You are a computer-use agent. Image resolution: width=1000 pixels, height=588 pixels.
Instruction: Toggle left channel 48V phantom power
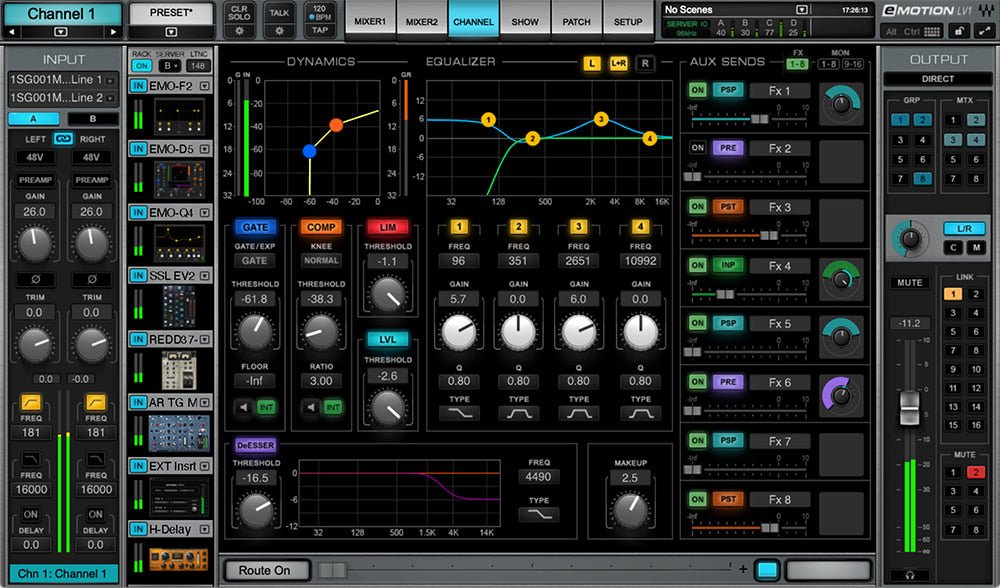point(34,157)
